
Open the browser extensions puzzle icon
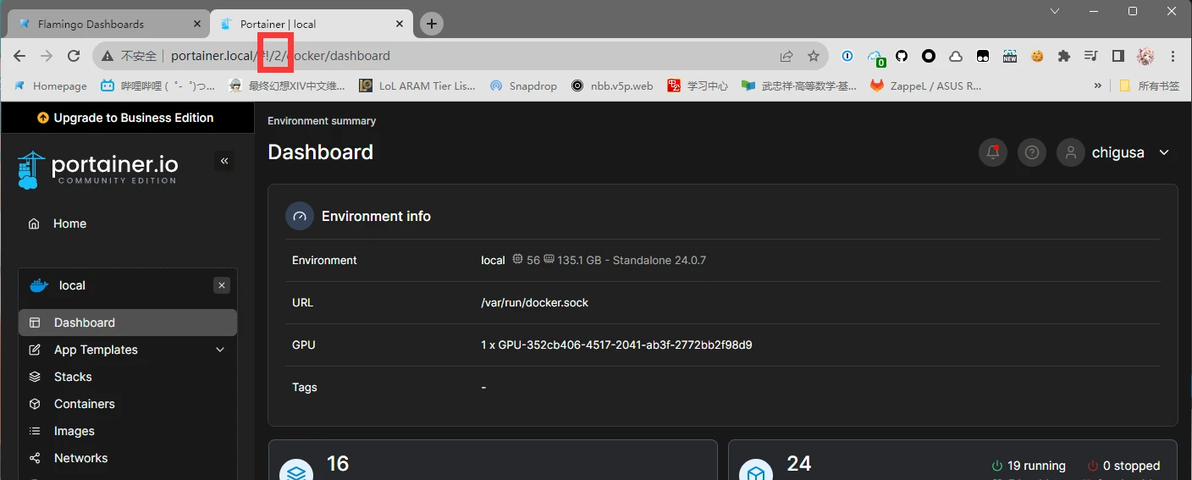[x=1064, y=56]
